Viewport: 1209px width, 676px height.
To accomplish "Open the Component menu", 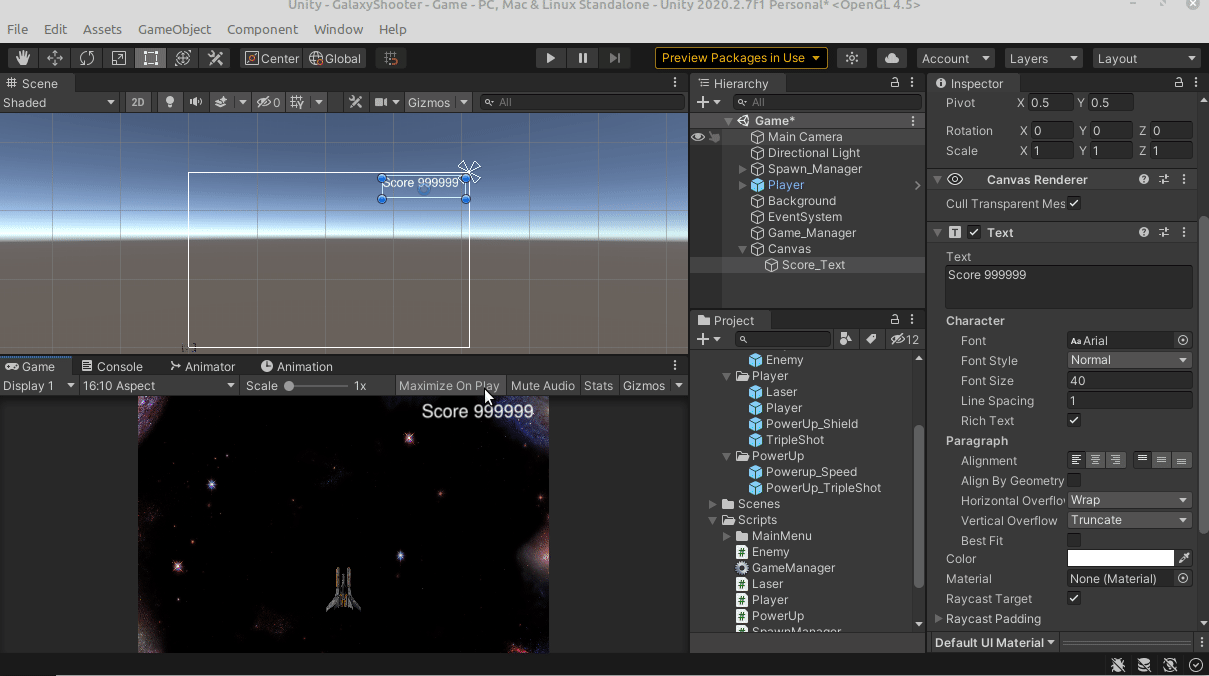I will 263,30.
